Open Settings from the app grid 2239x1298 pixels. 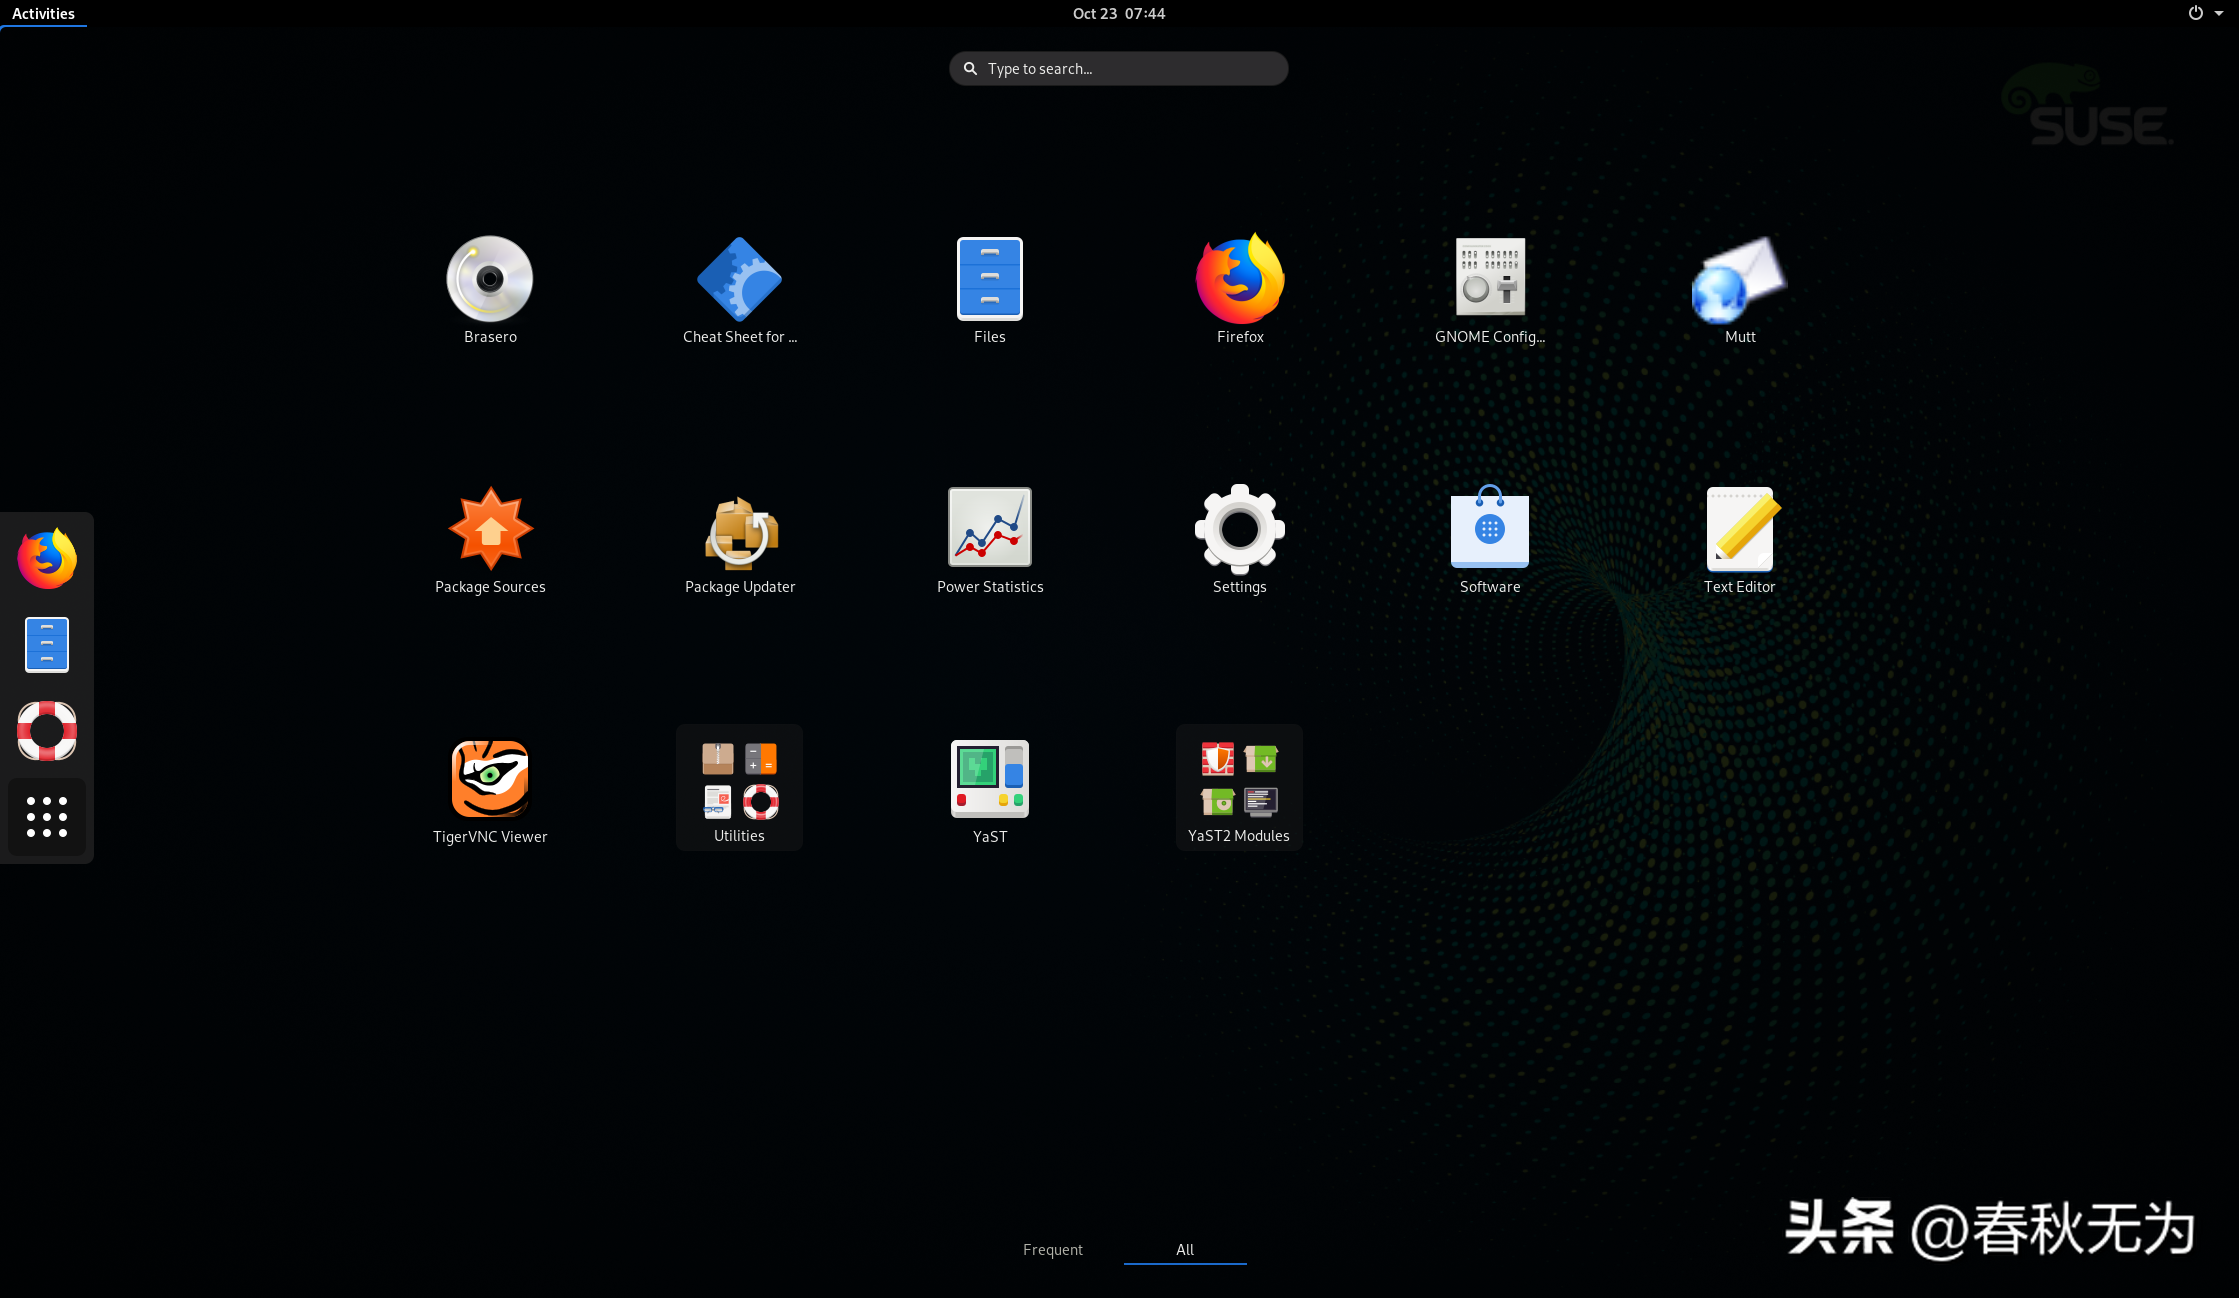click(1240, 529)
